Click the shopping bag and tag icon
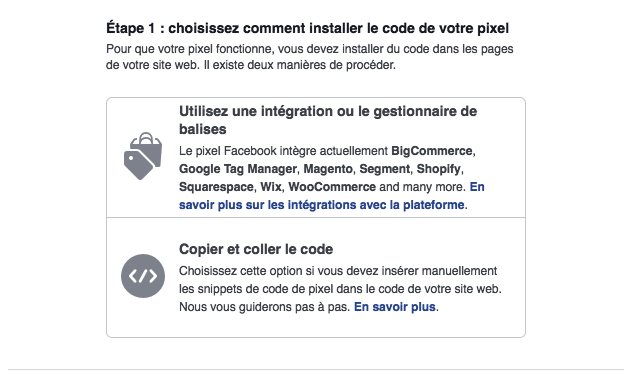This screenshot has height=375, width=634. pos(143,156)
